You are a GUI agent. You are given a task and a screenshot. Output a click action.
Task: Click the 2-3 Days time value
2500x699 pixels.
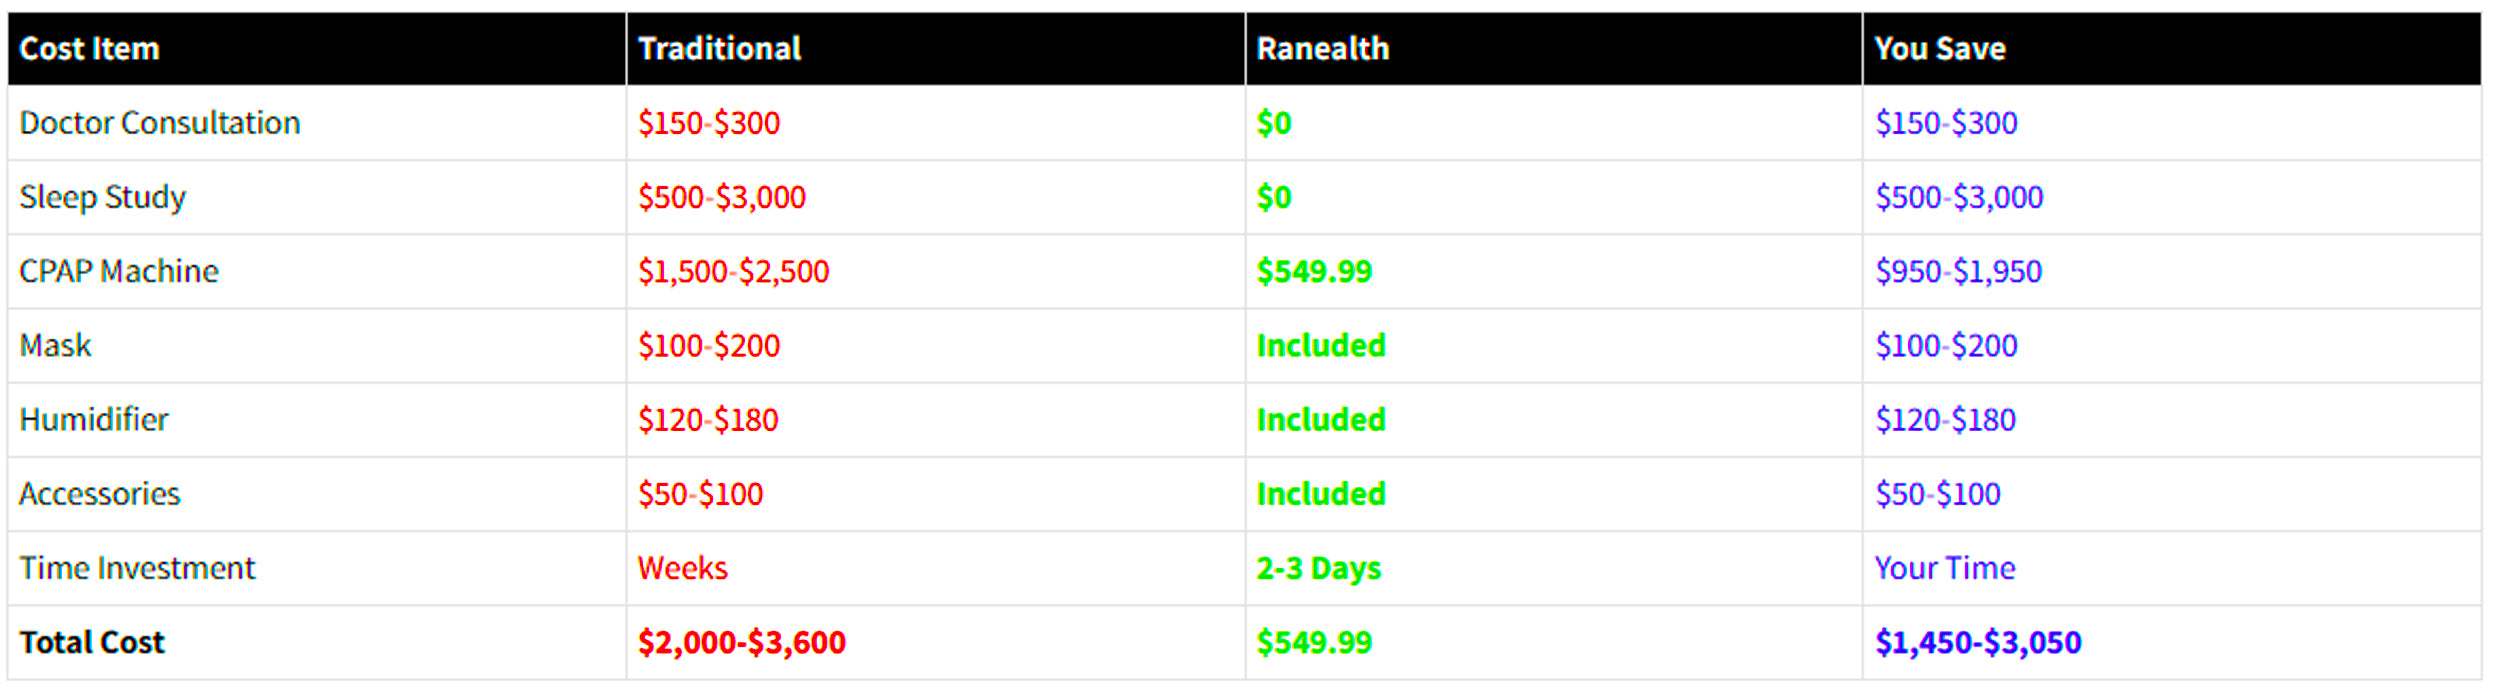1318,568
